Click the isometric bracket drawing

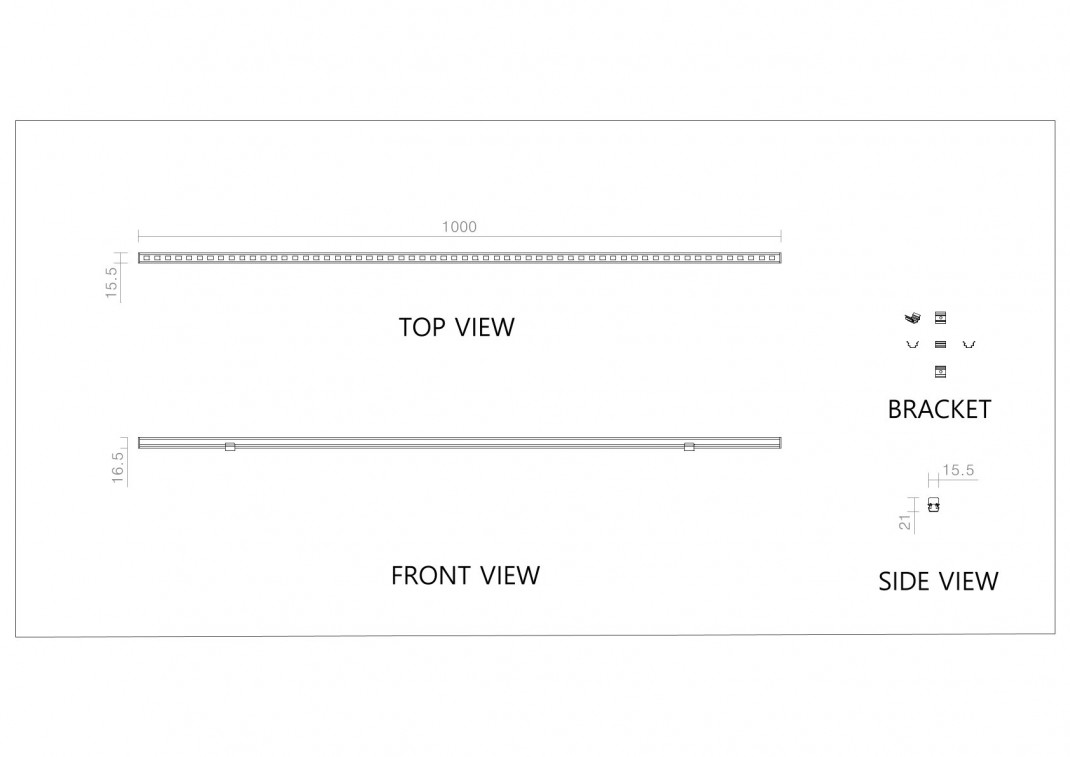912,317
